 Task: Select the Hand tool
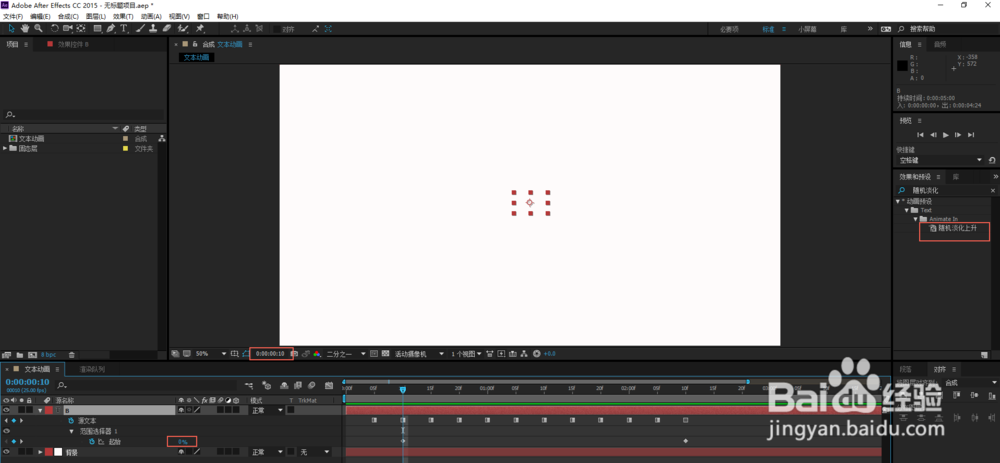(x=25, y=29)
